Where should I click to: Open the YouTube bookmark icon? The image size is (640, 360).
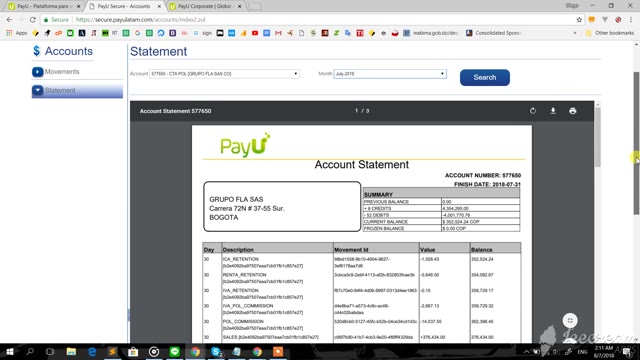point(255,33)
